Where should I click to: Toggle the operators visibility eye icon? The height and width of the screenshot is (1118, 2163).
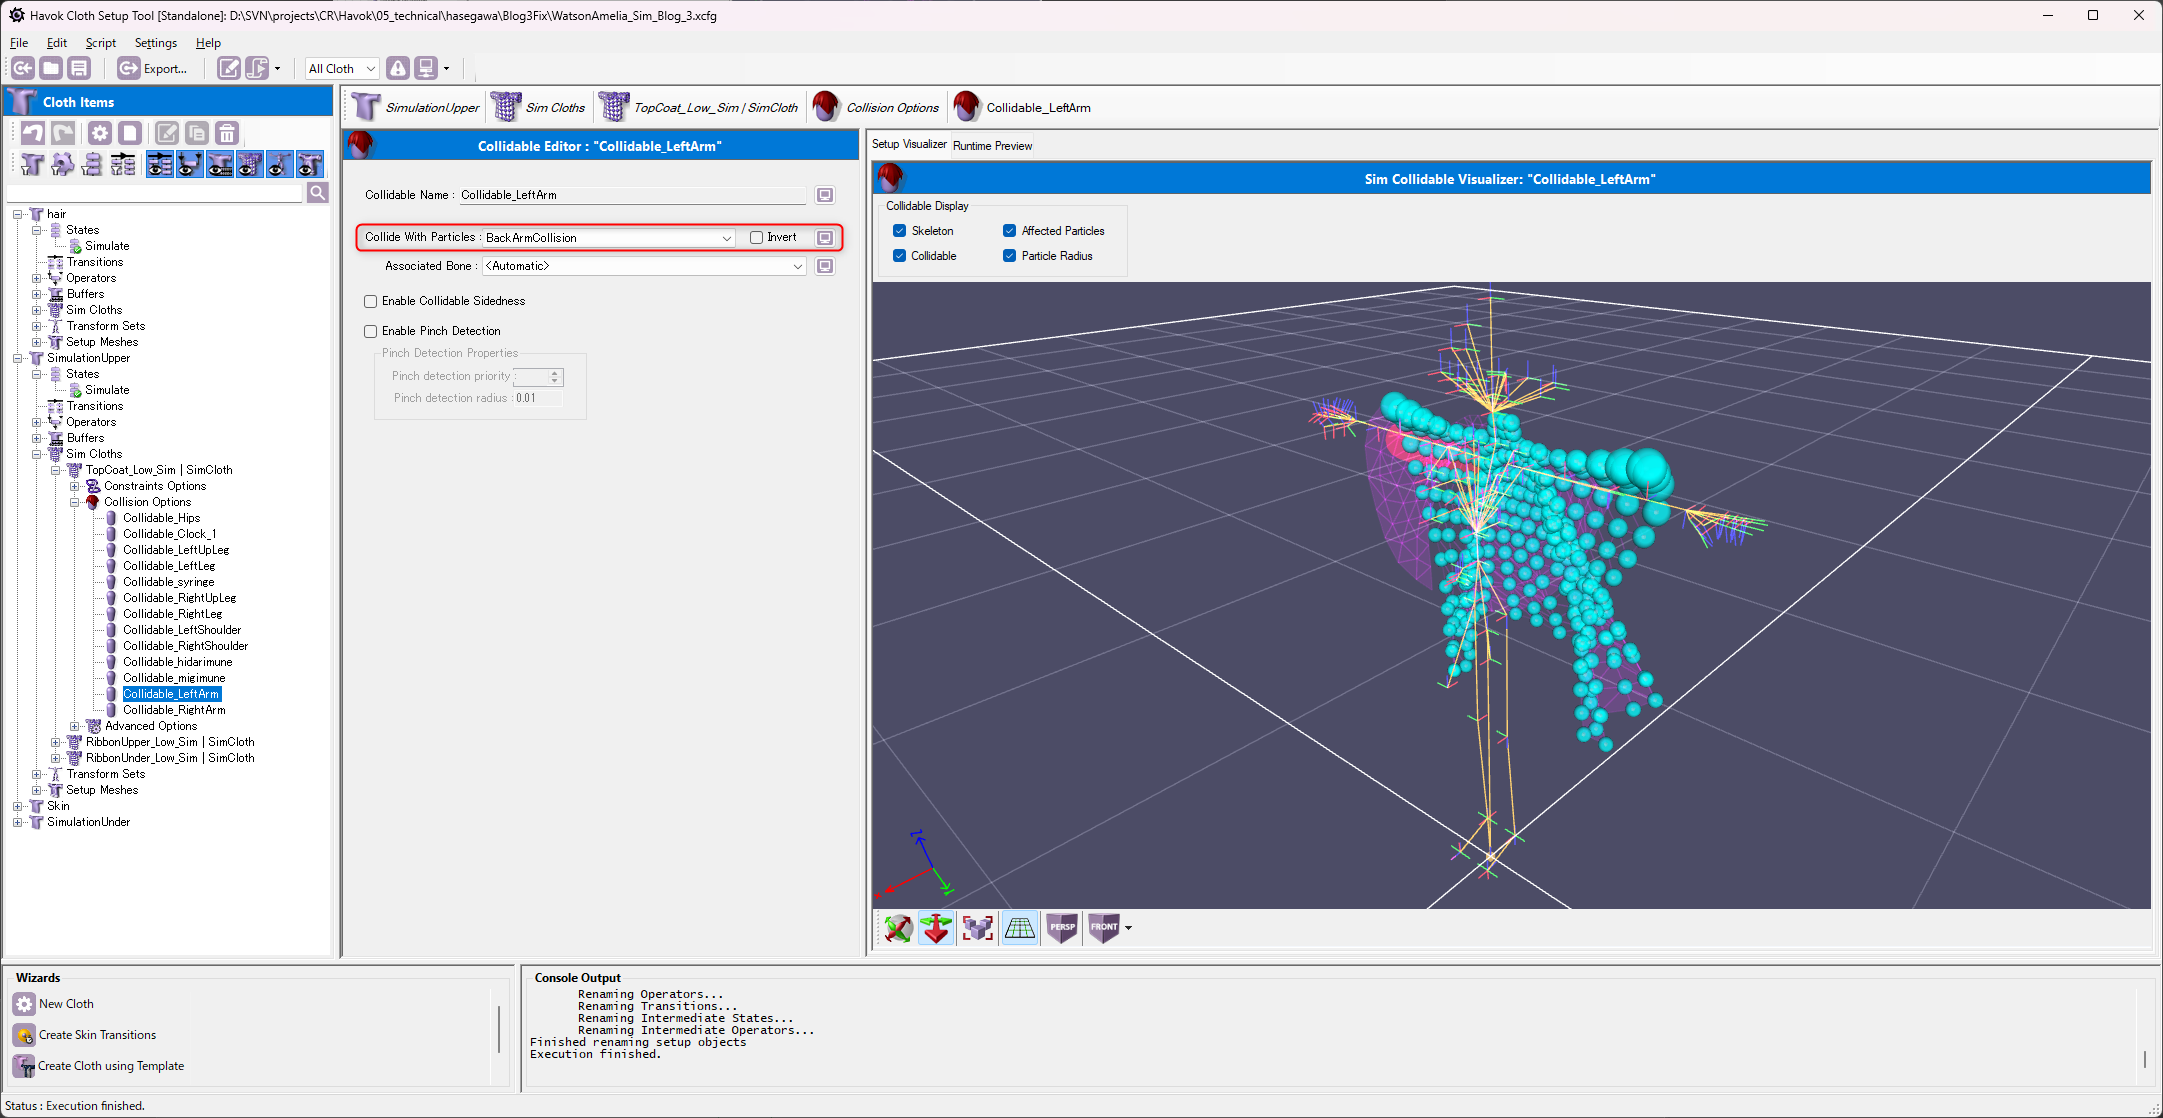pos(190,164)
